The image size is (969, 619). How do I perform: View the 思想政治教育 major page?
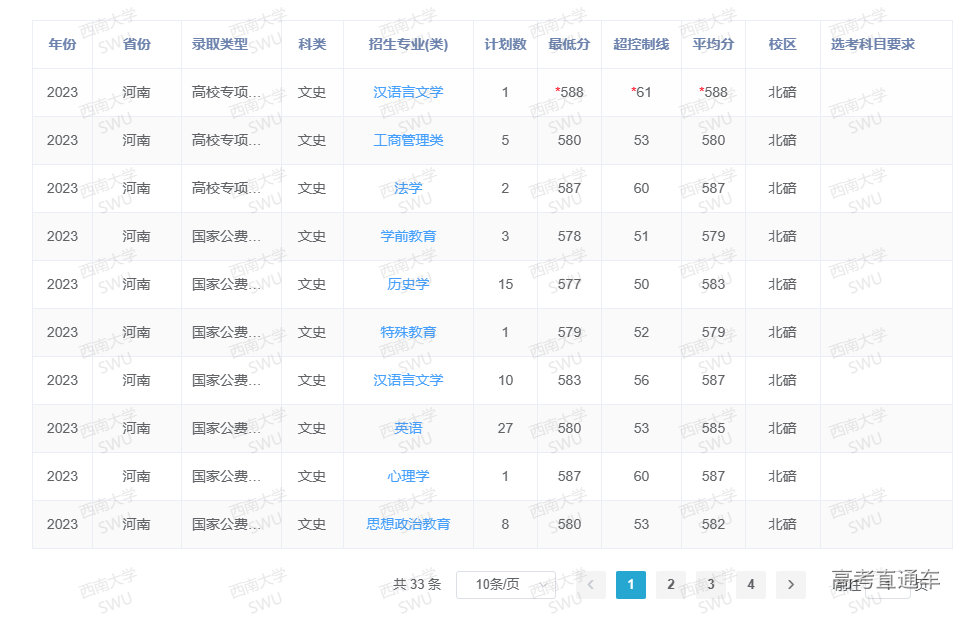pos(408,524)
